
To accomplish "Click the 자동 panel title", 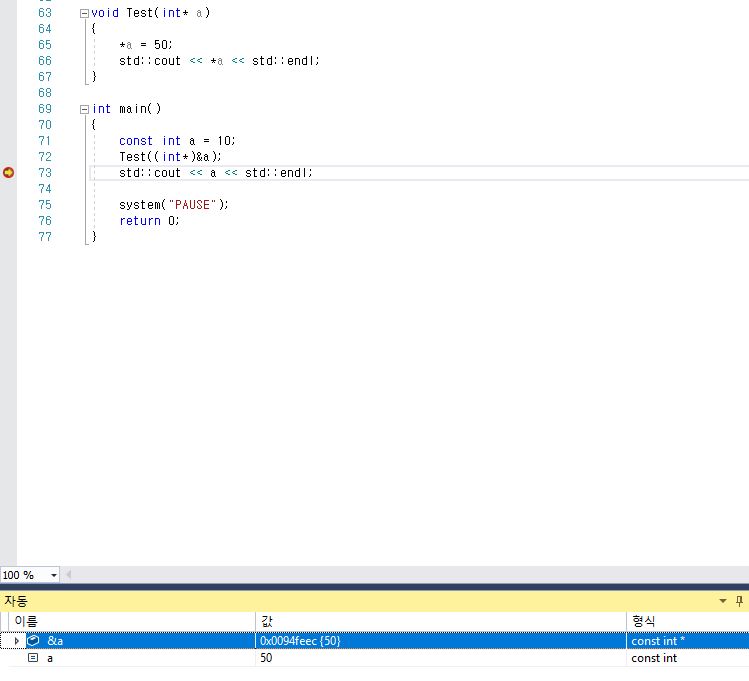I will 16,601.
